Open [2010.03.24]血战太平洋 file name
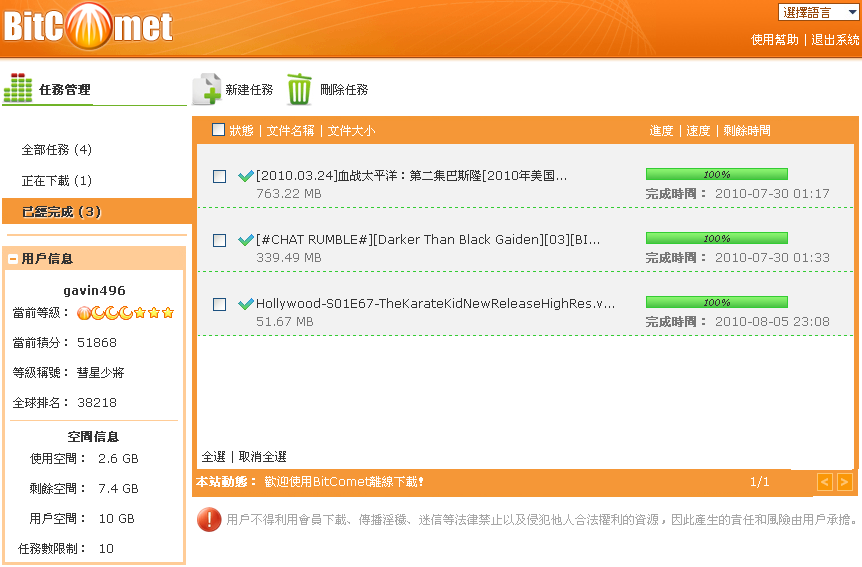Image resolution: width=862 pixels, height=567 pixels. (411, 176)
